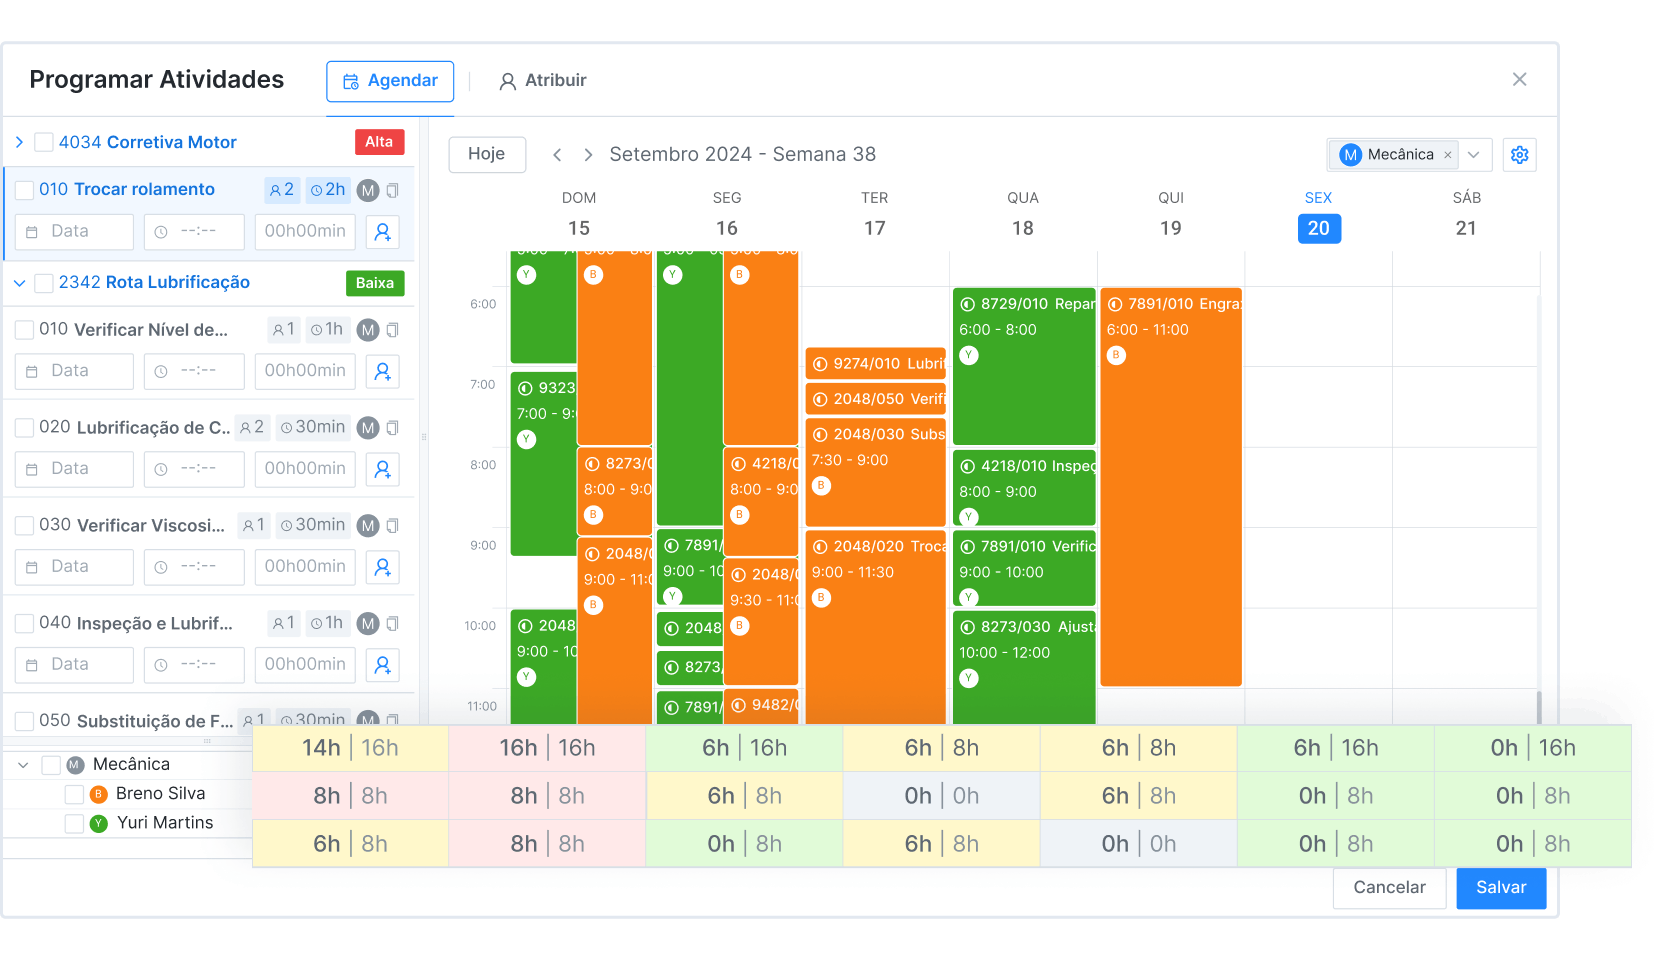Click the clock icon in Trocar rolamento time field
Screen dimensions: 1662x960
click(162, 231)
